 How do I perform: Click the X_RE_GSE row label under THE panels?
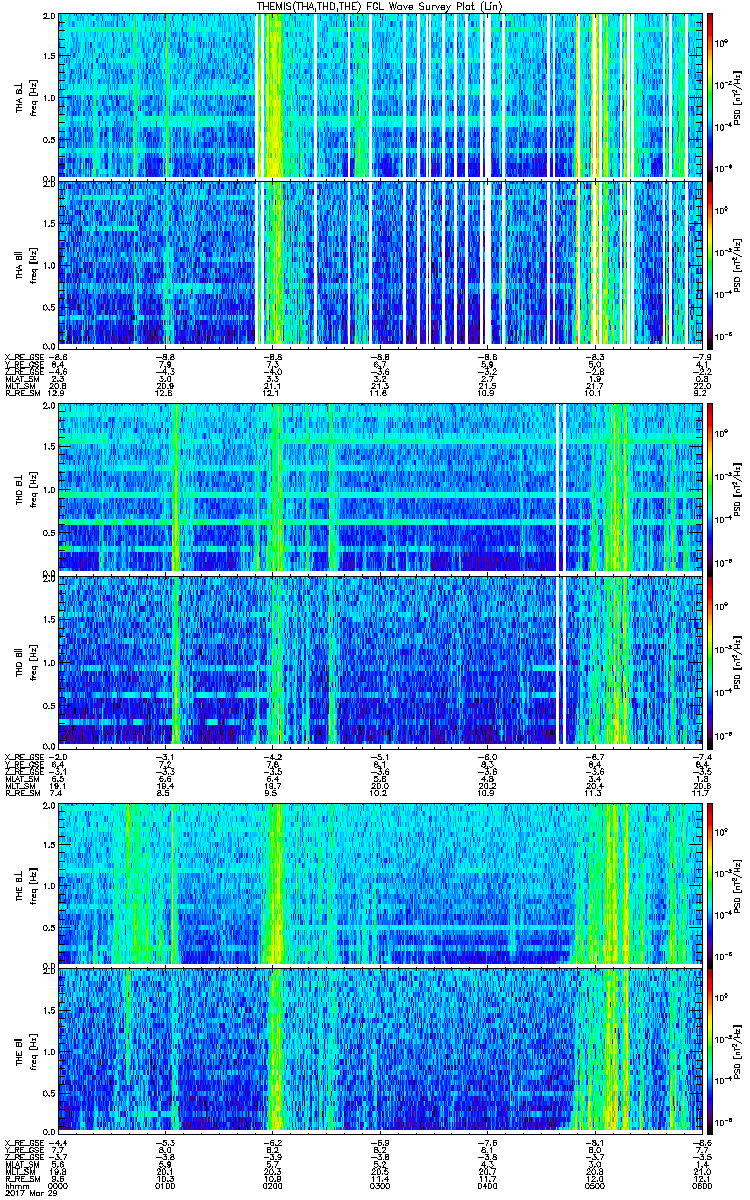pyautogui.click(x=23, y=1143)
